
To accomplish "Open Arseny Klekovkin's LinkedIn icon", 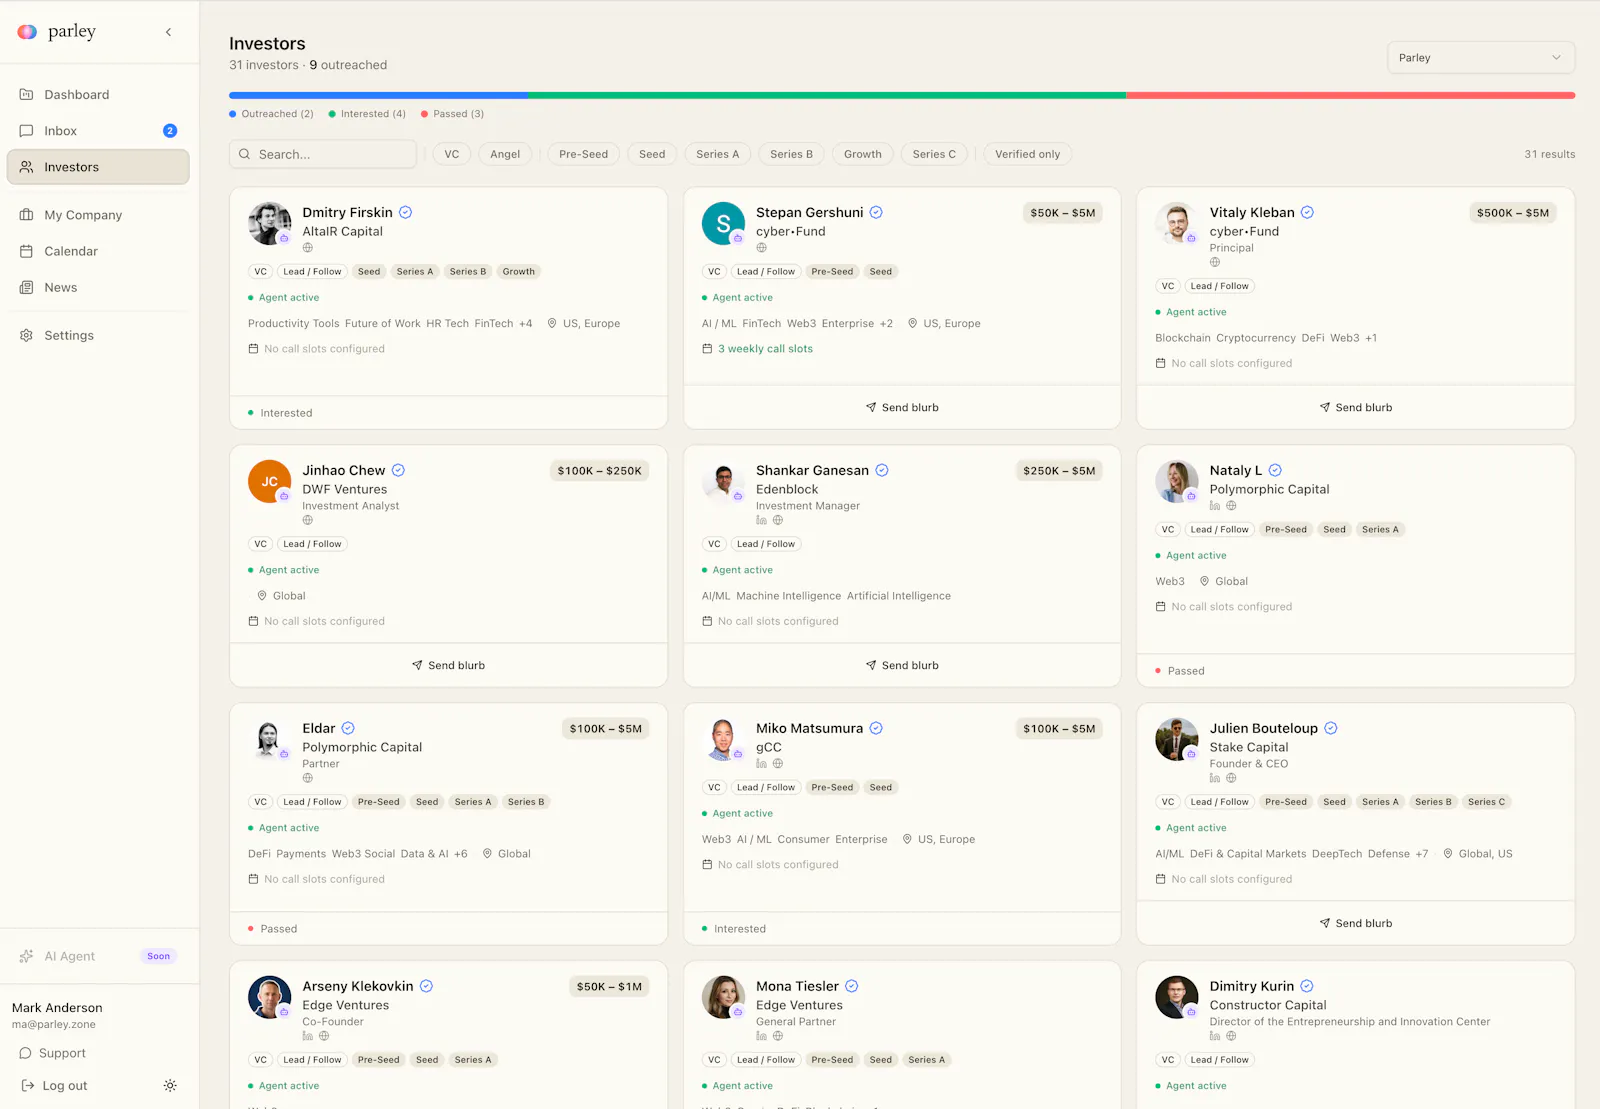I will 308,1036.
